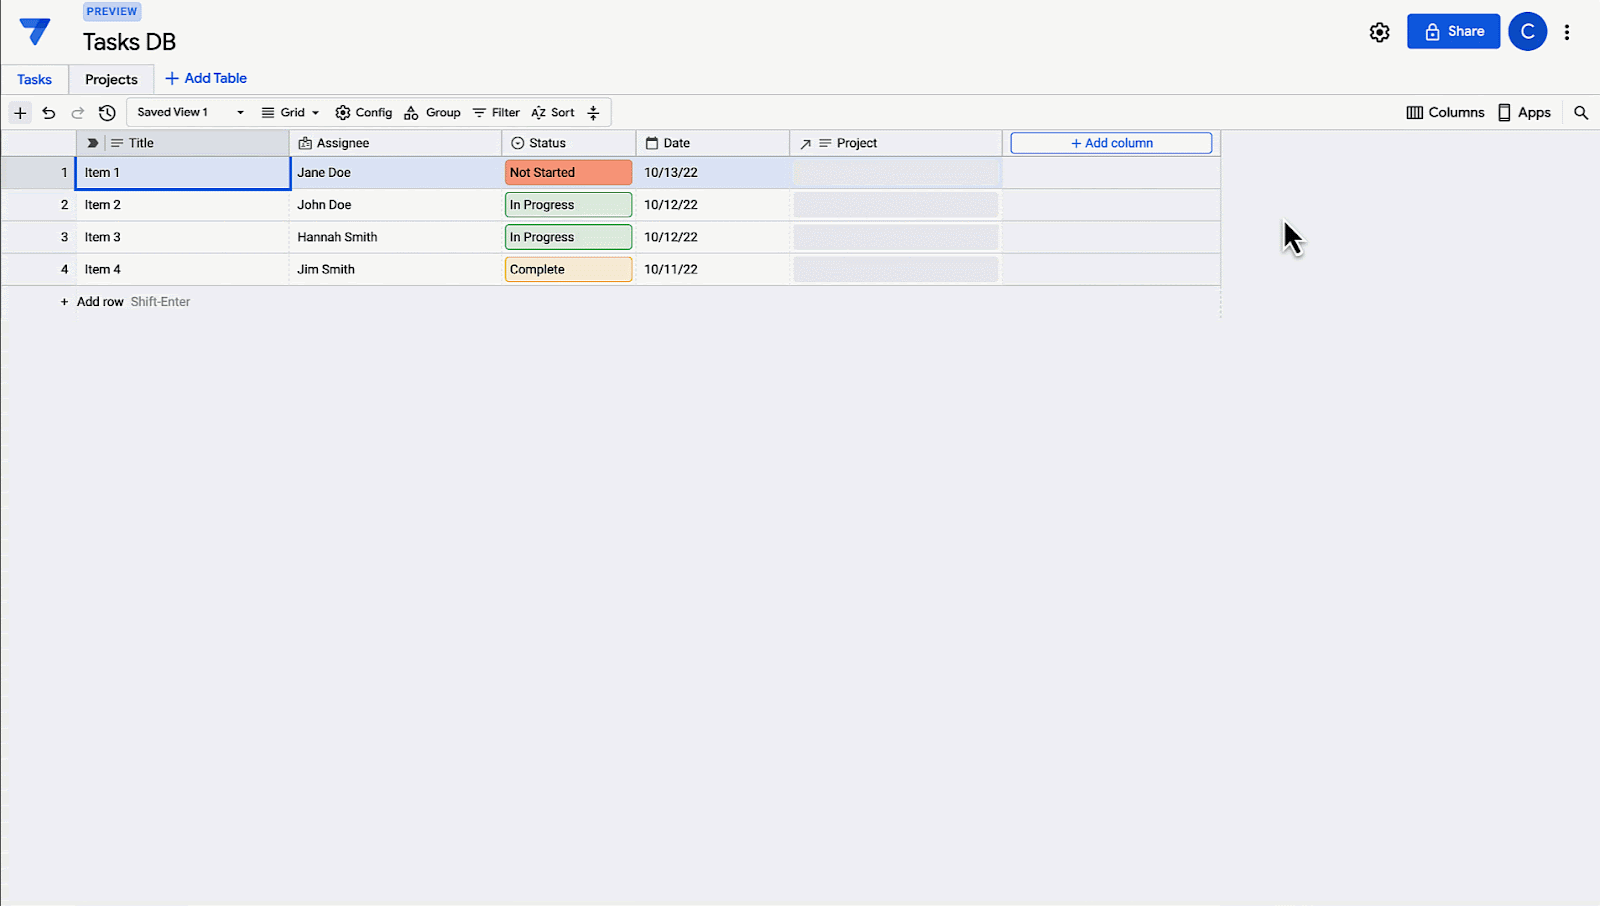Image resolution: width=1600 pixels, height=906 pixels.
Task: Open settings with the gear icon
Action: point(1379,32)
